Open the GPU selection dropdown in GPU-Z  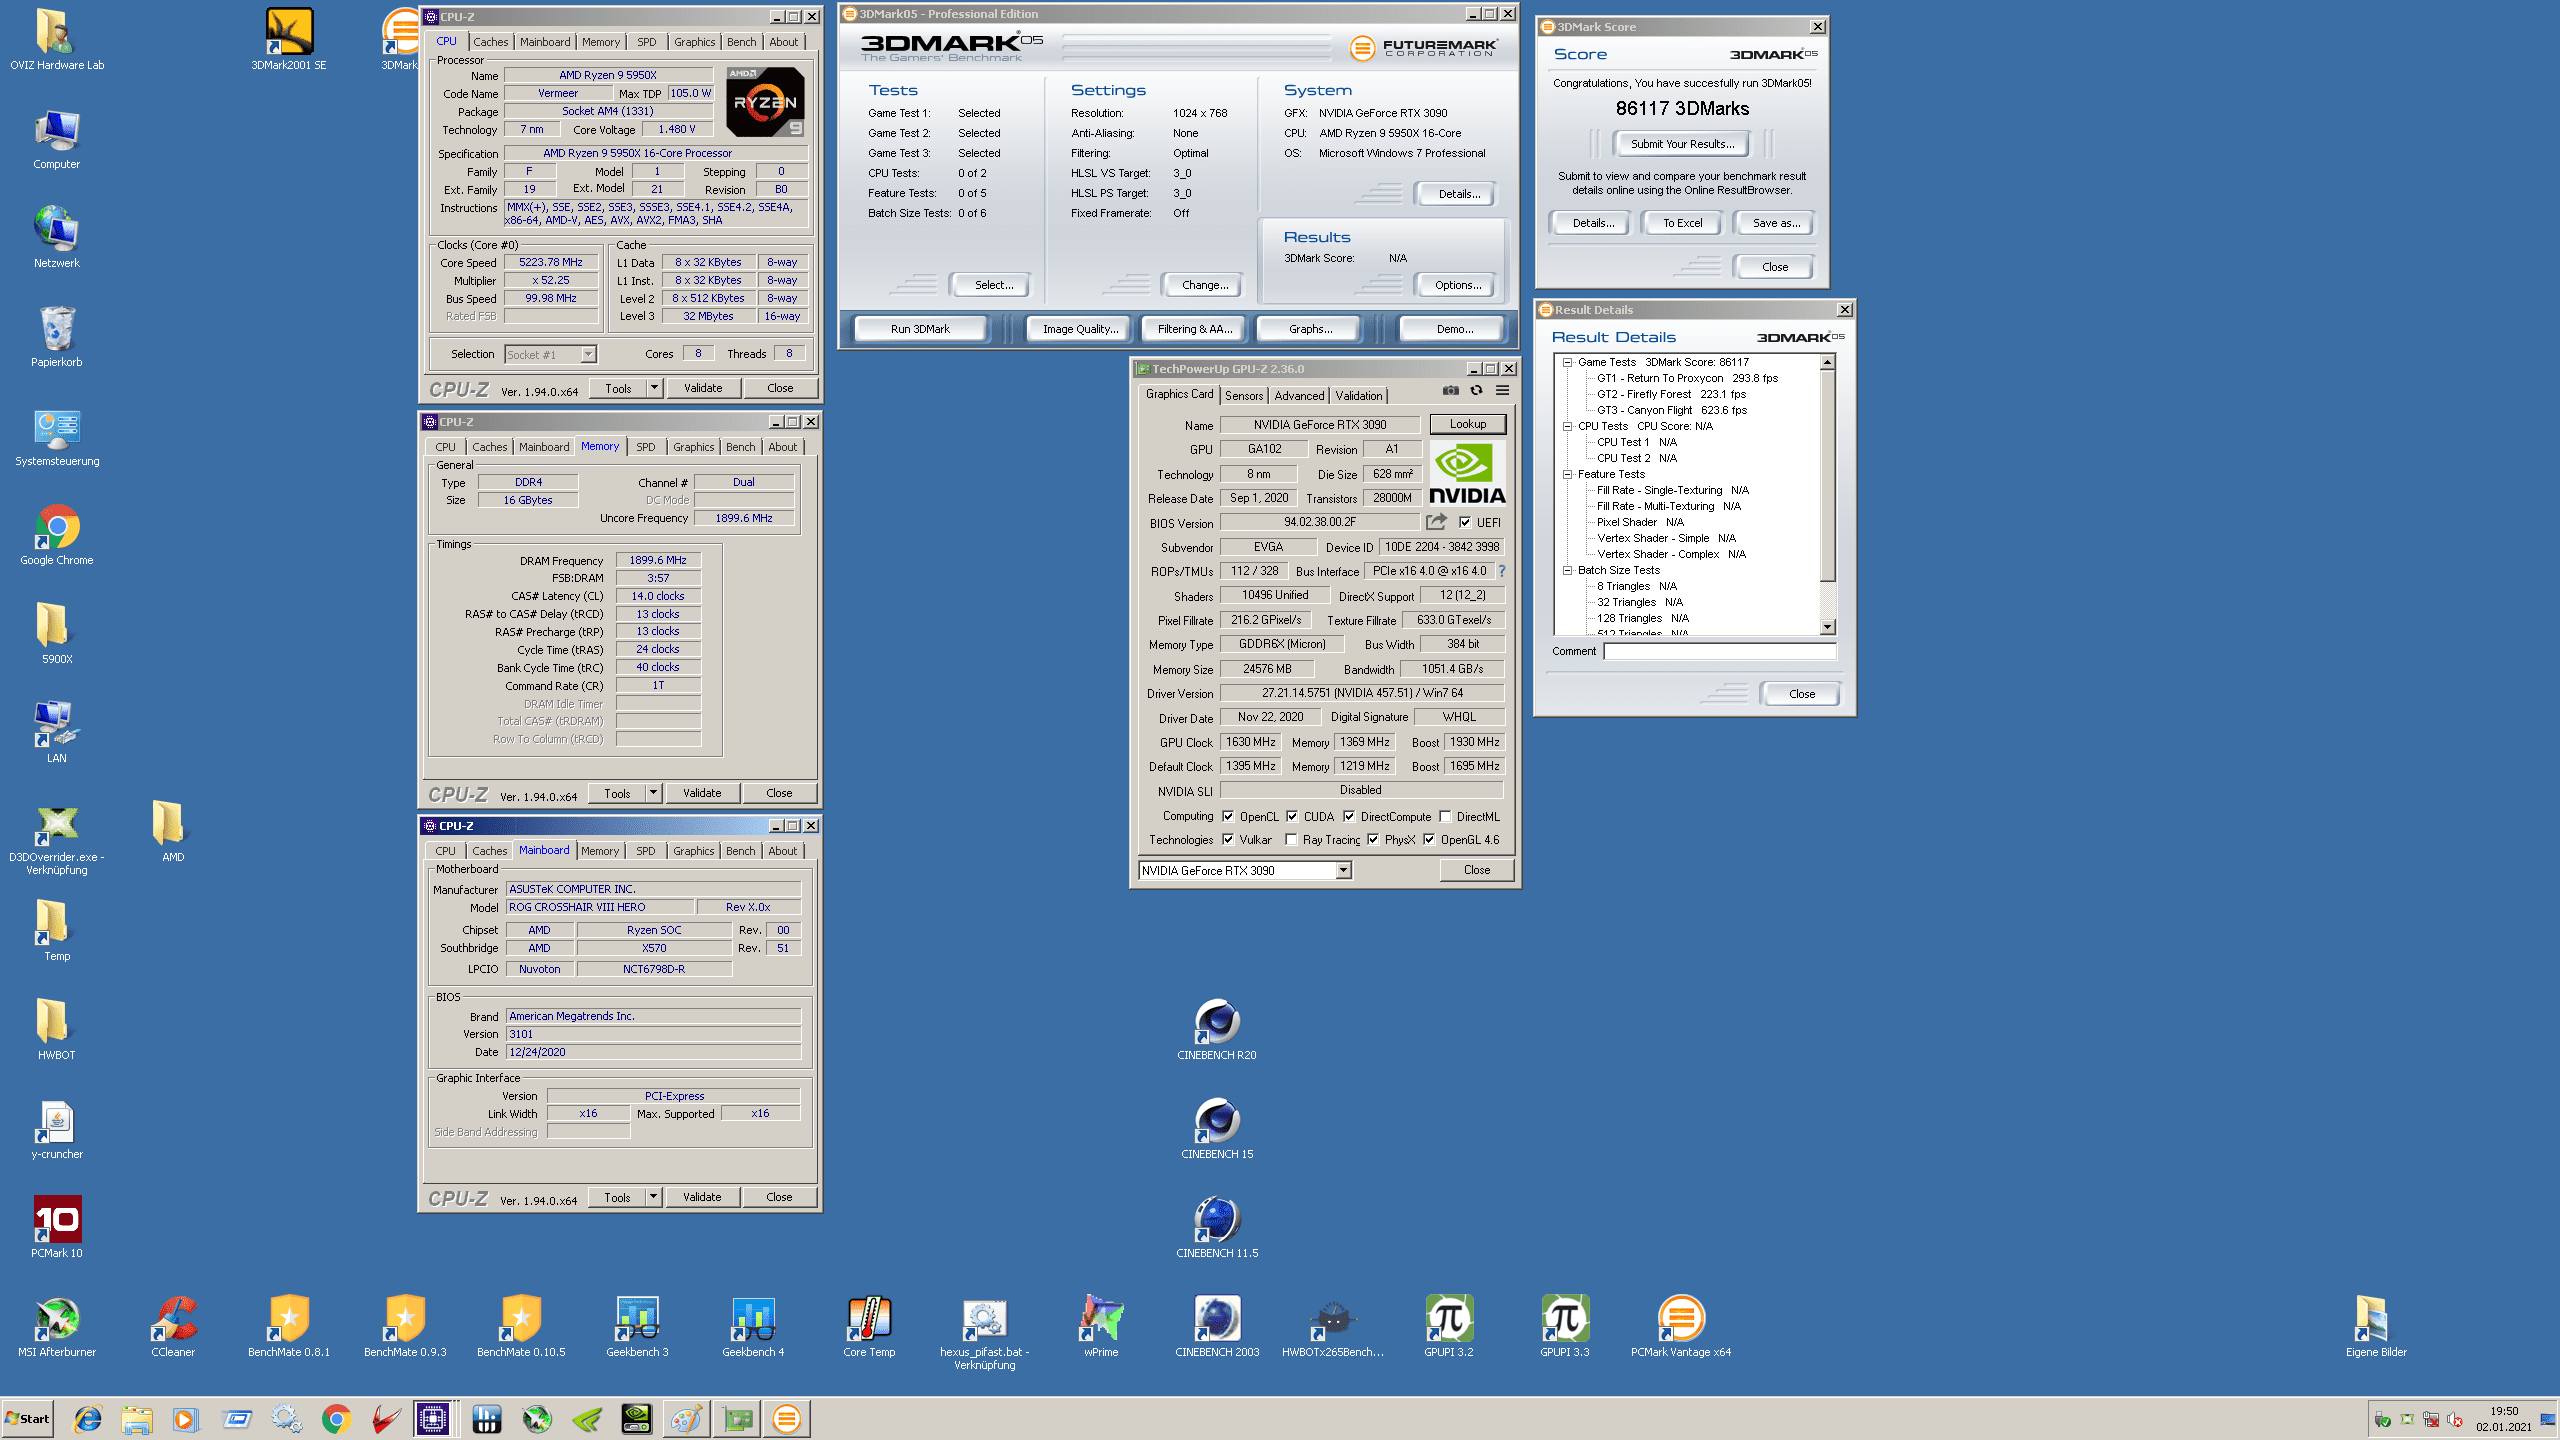click(1344, 870)
